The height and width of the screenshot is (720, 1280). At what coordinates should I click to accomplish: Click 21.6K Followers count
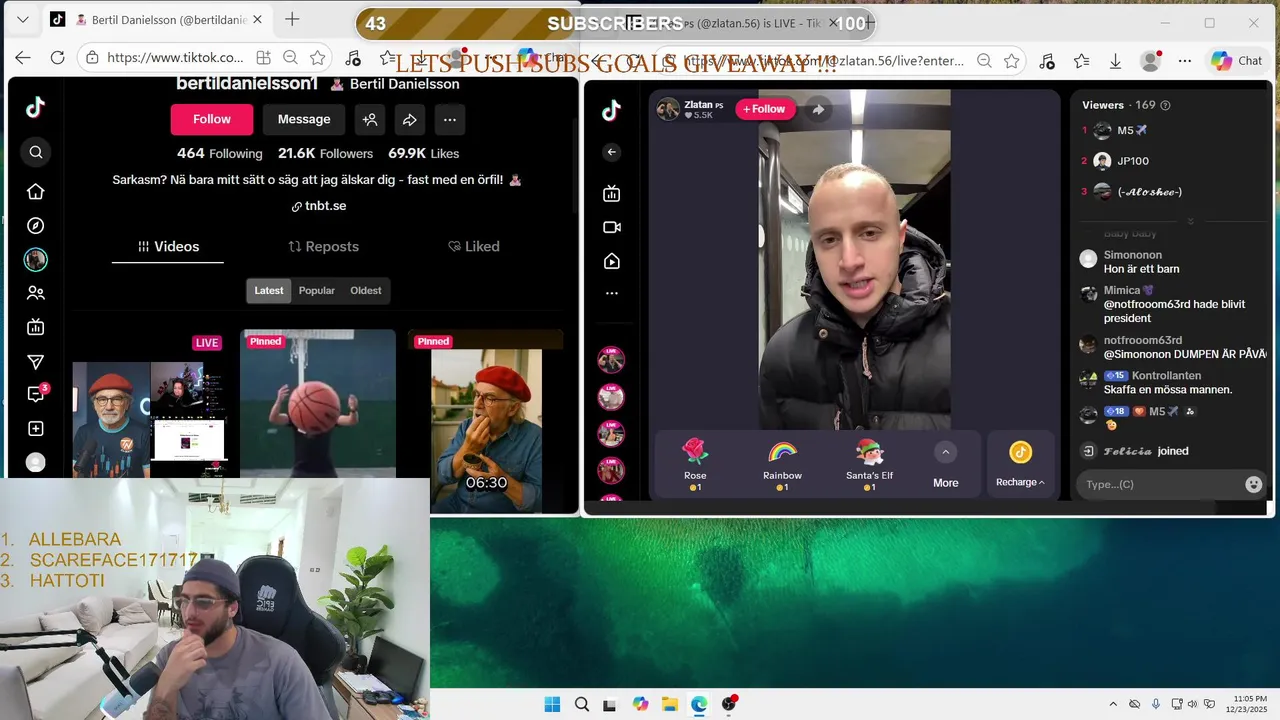(x=325, y=154)
